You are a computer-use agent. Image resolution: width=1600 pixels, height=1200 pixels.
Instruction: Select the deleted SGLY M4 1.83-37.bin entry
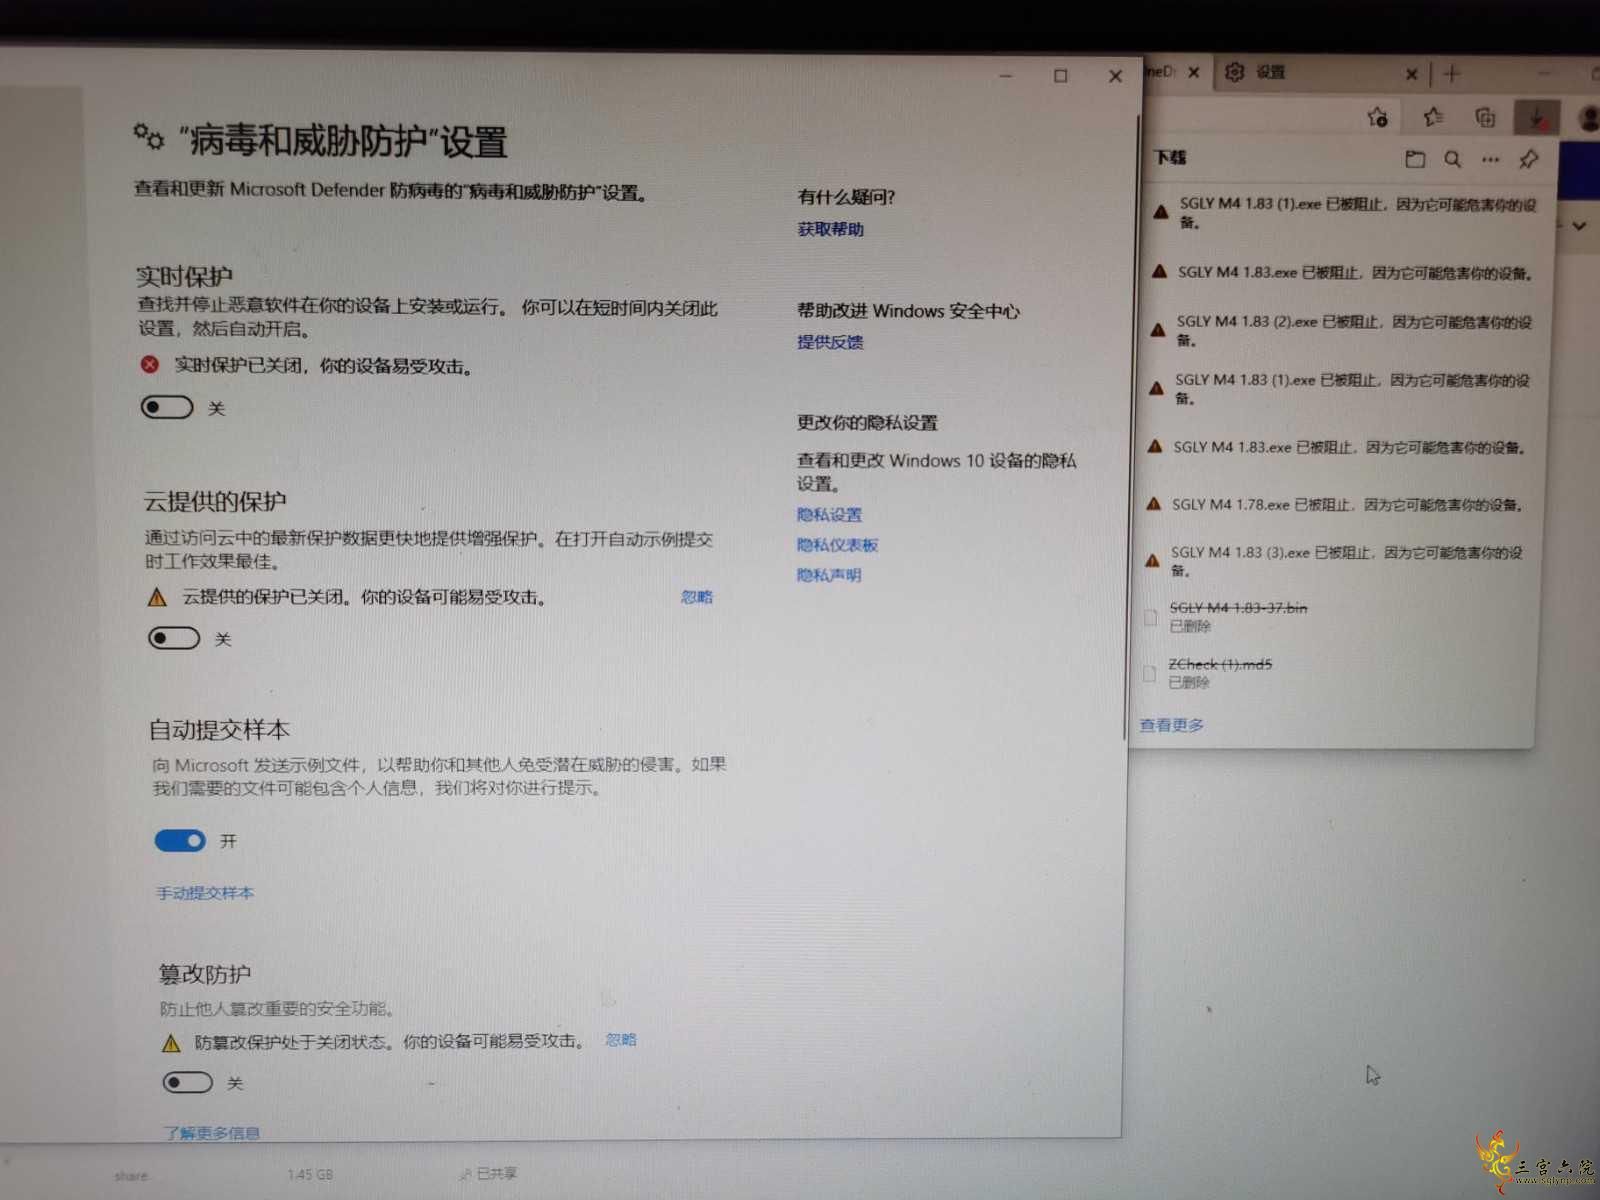[x=1340, y=616]
